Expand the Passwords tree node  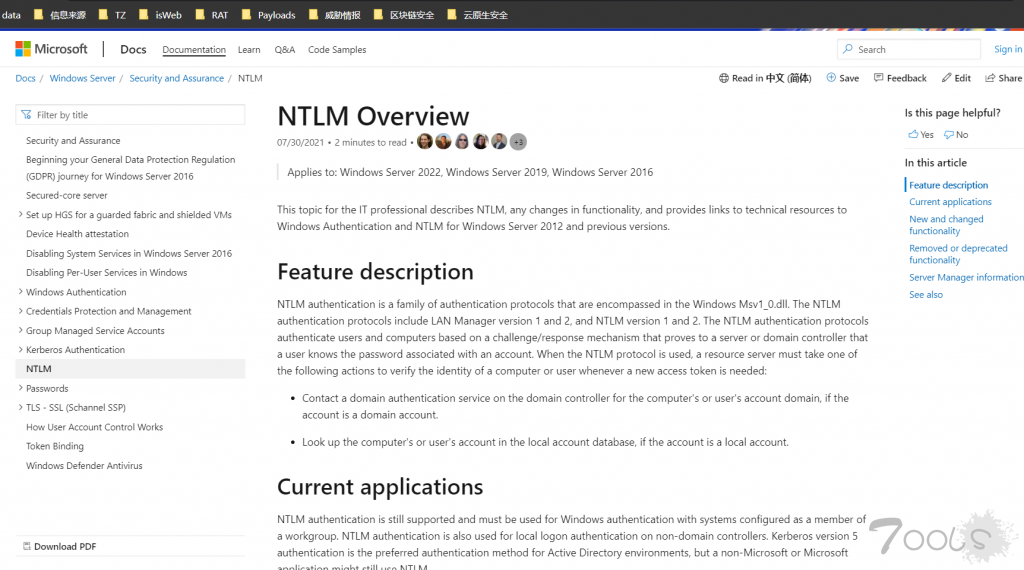click(20, 388)
